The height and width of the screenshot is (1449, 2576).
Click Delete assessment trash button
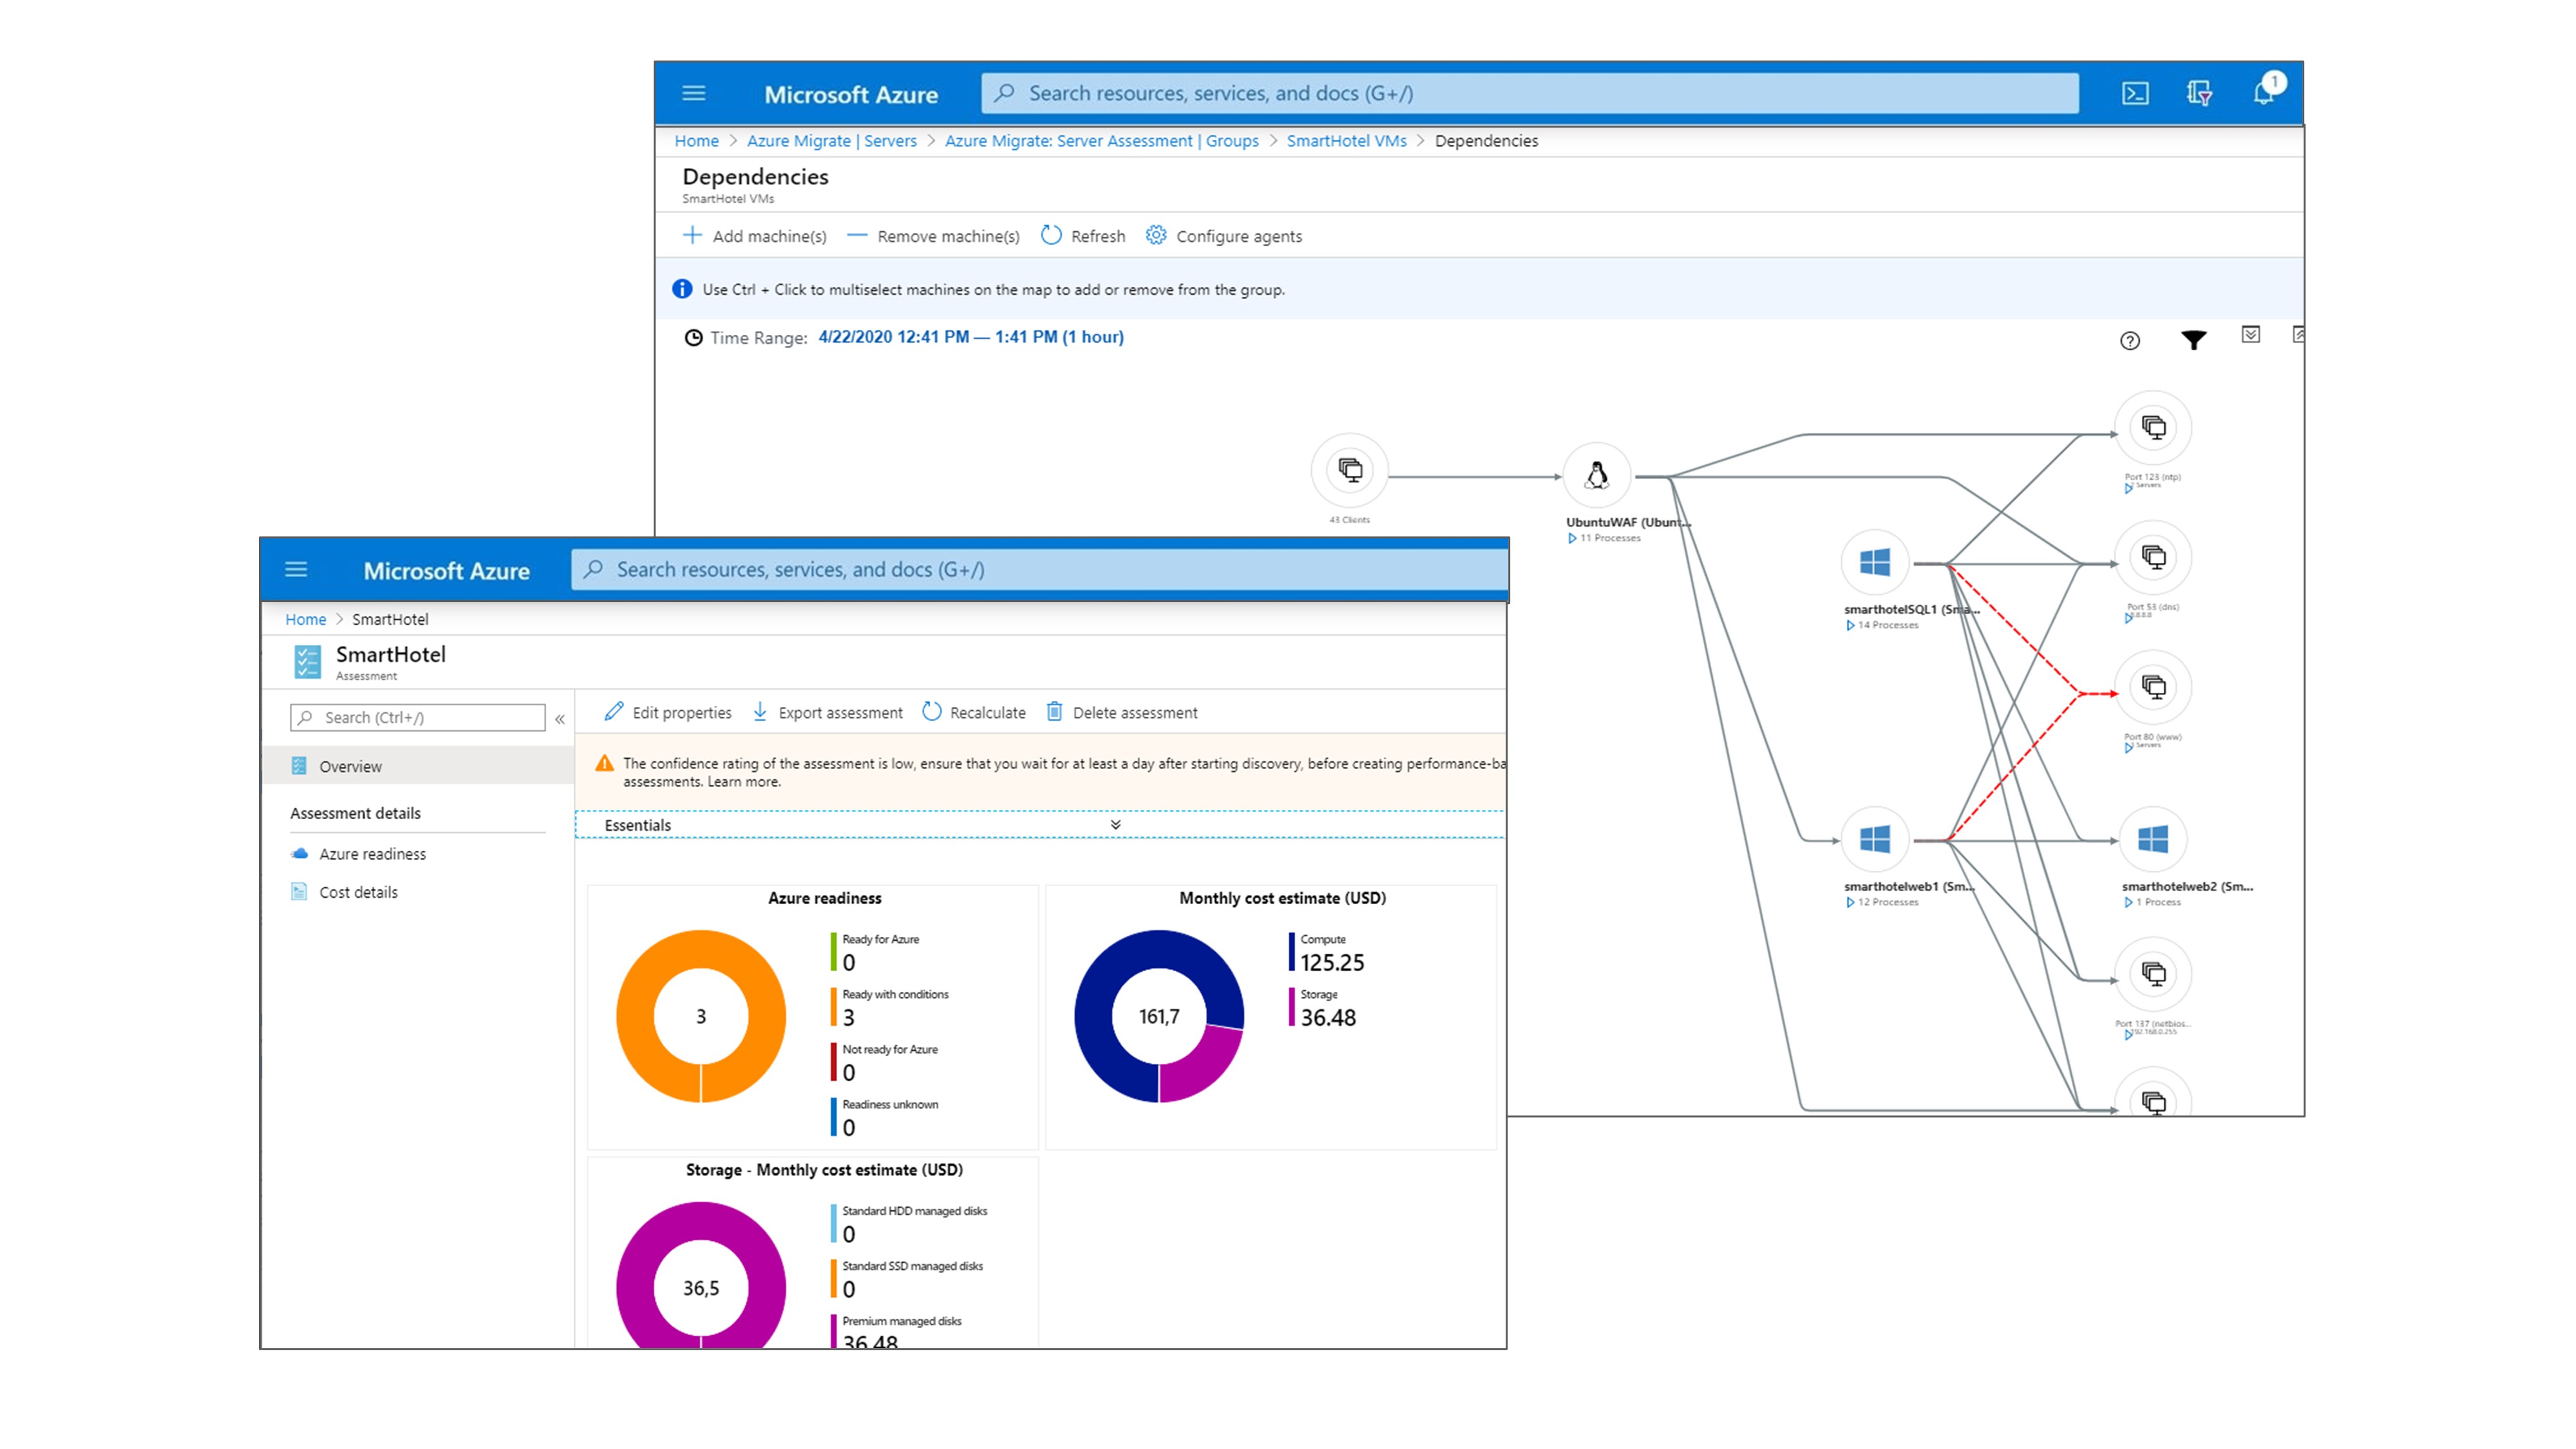coord(1121,712)
